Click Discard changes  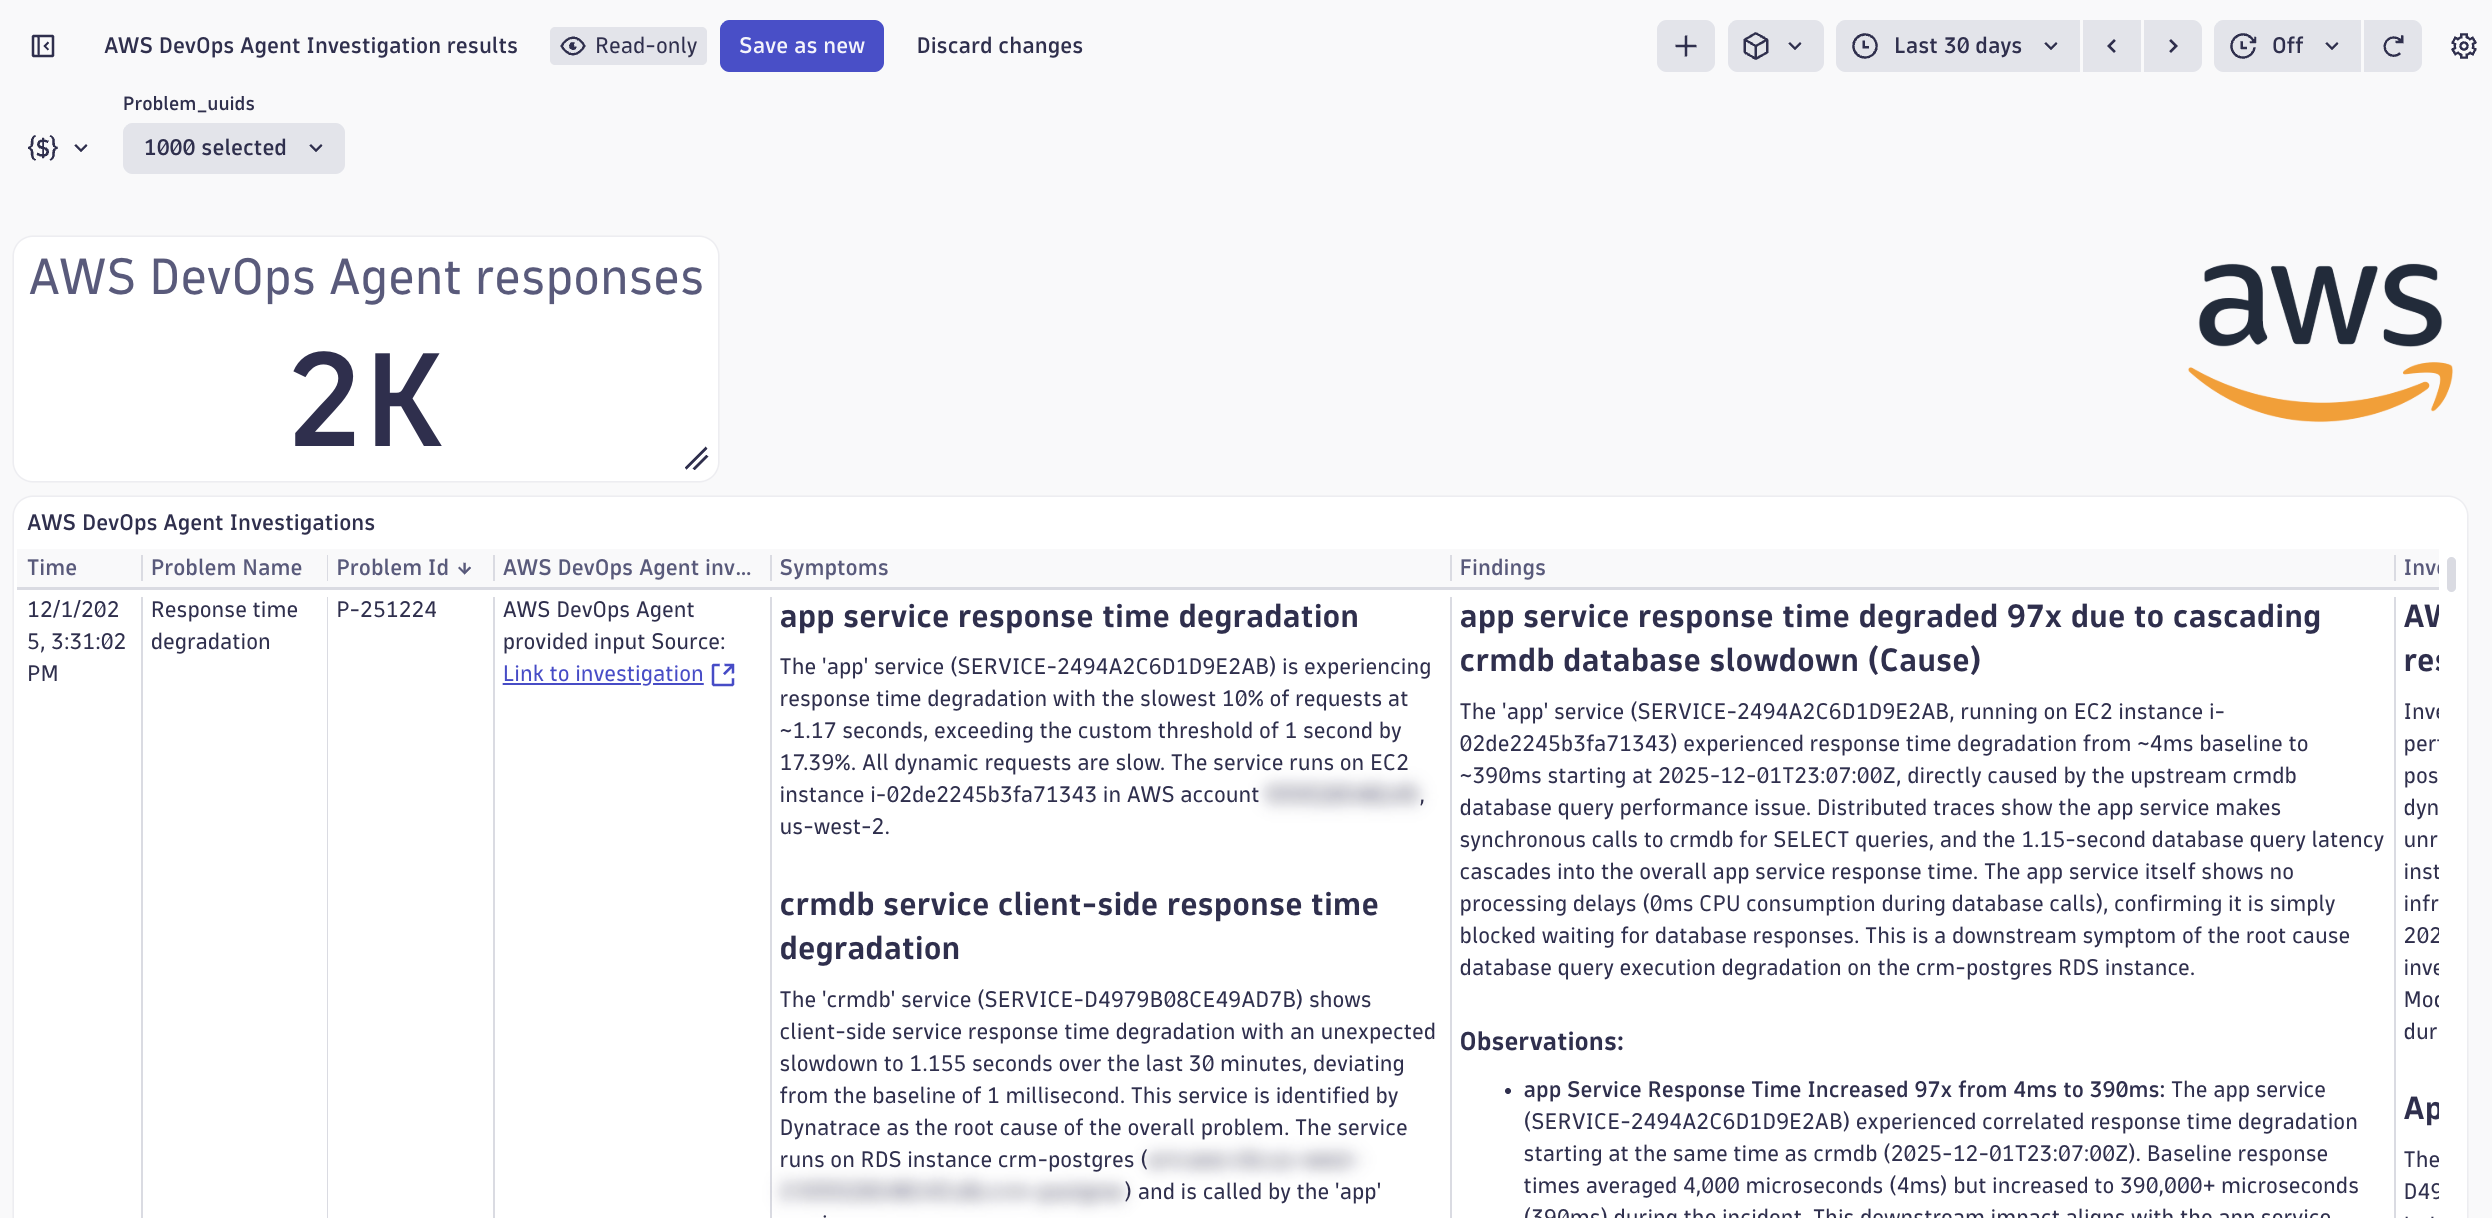pyautogui.click(x=999, y=46)
